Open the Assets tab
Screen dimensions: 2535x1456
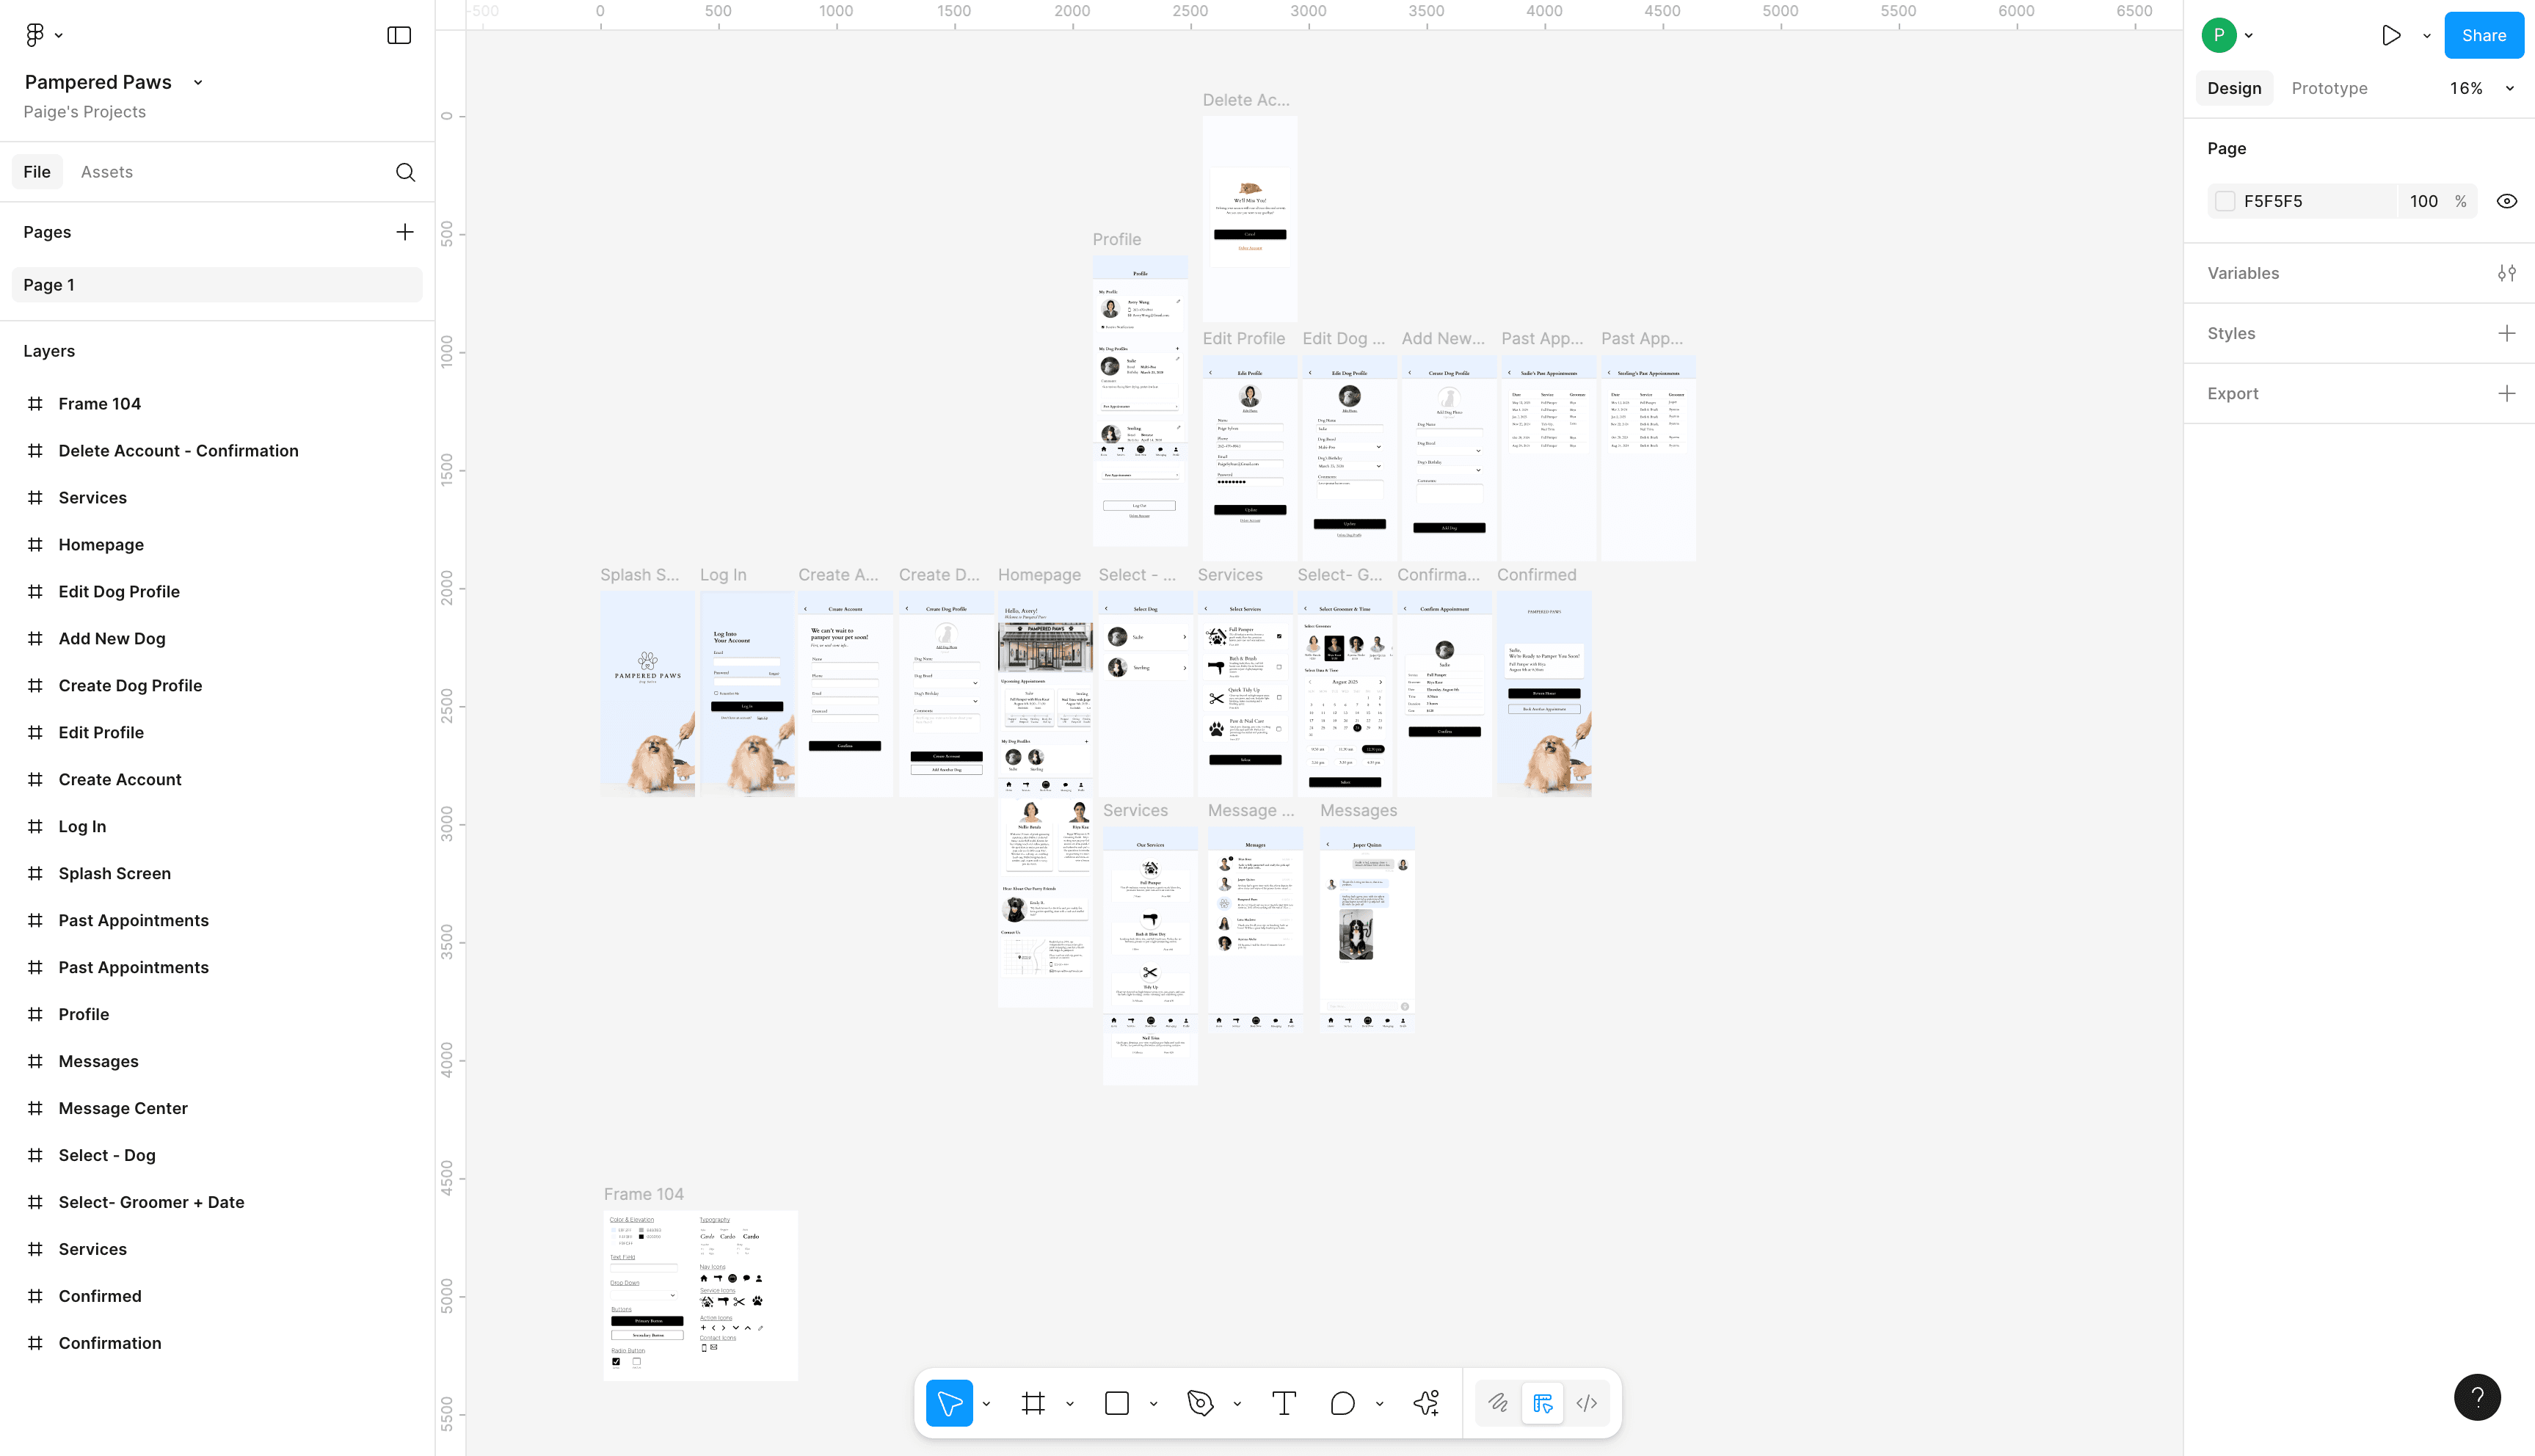(106, 172)
